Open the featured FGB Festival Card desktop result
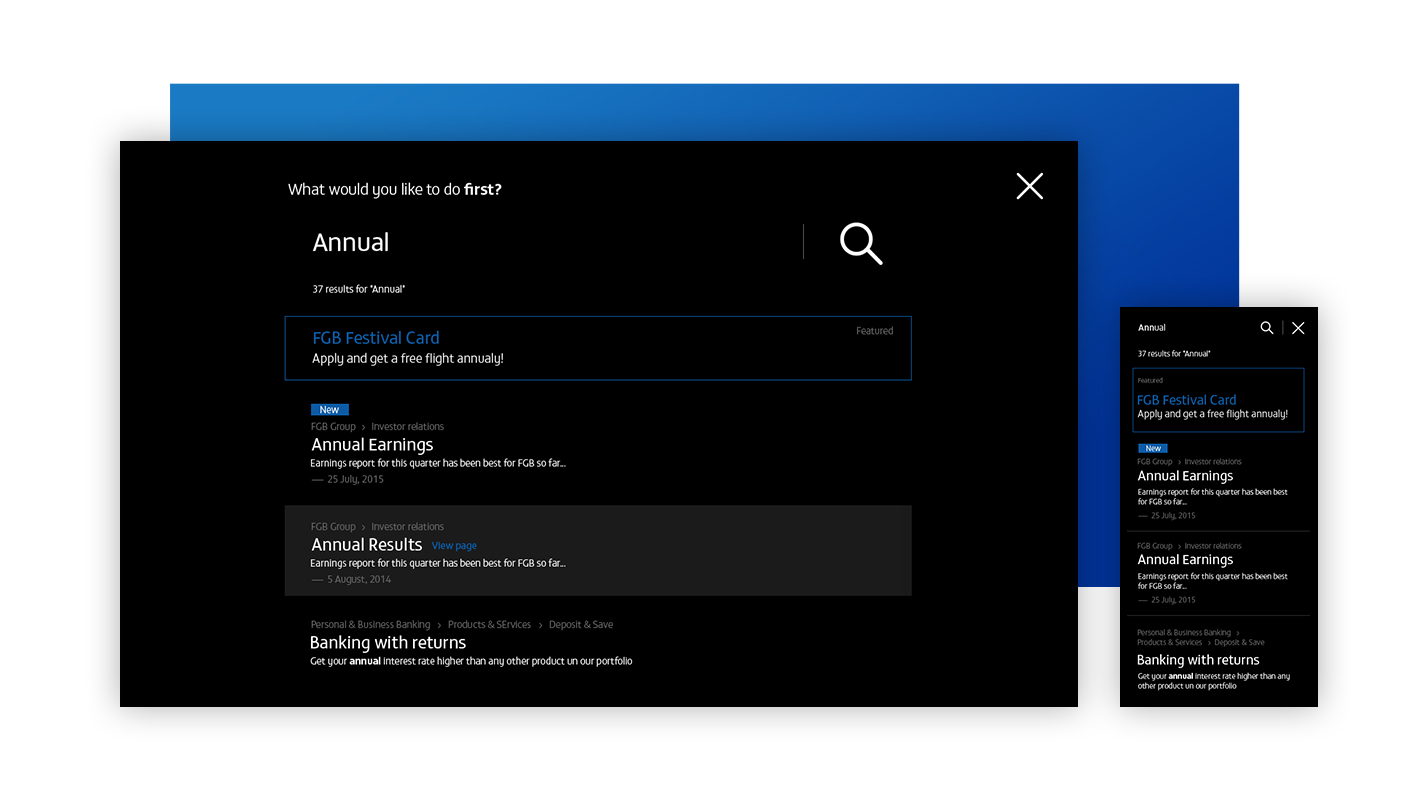1426x797 pixels. (376, 338)
